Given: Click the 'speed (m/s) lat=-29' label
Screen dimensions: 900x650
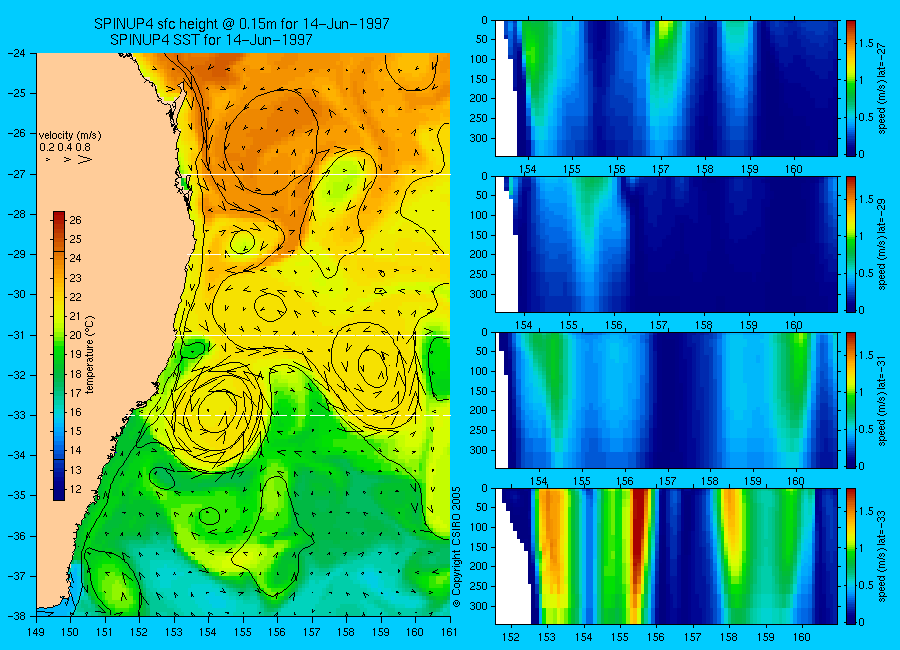Looking at the screenshot, I should pos(882,247).
